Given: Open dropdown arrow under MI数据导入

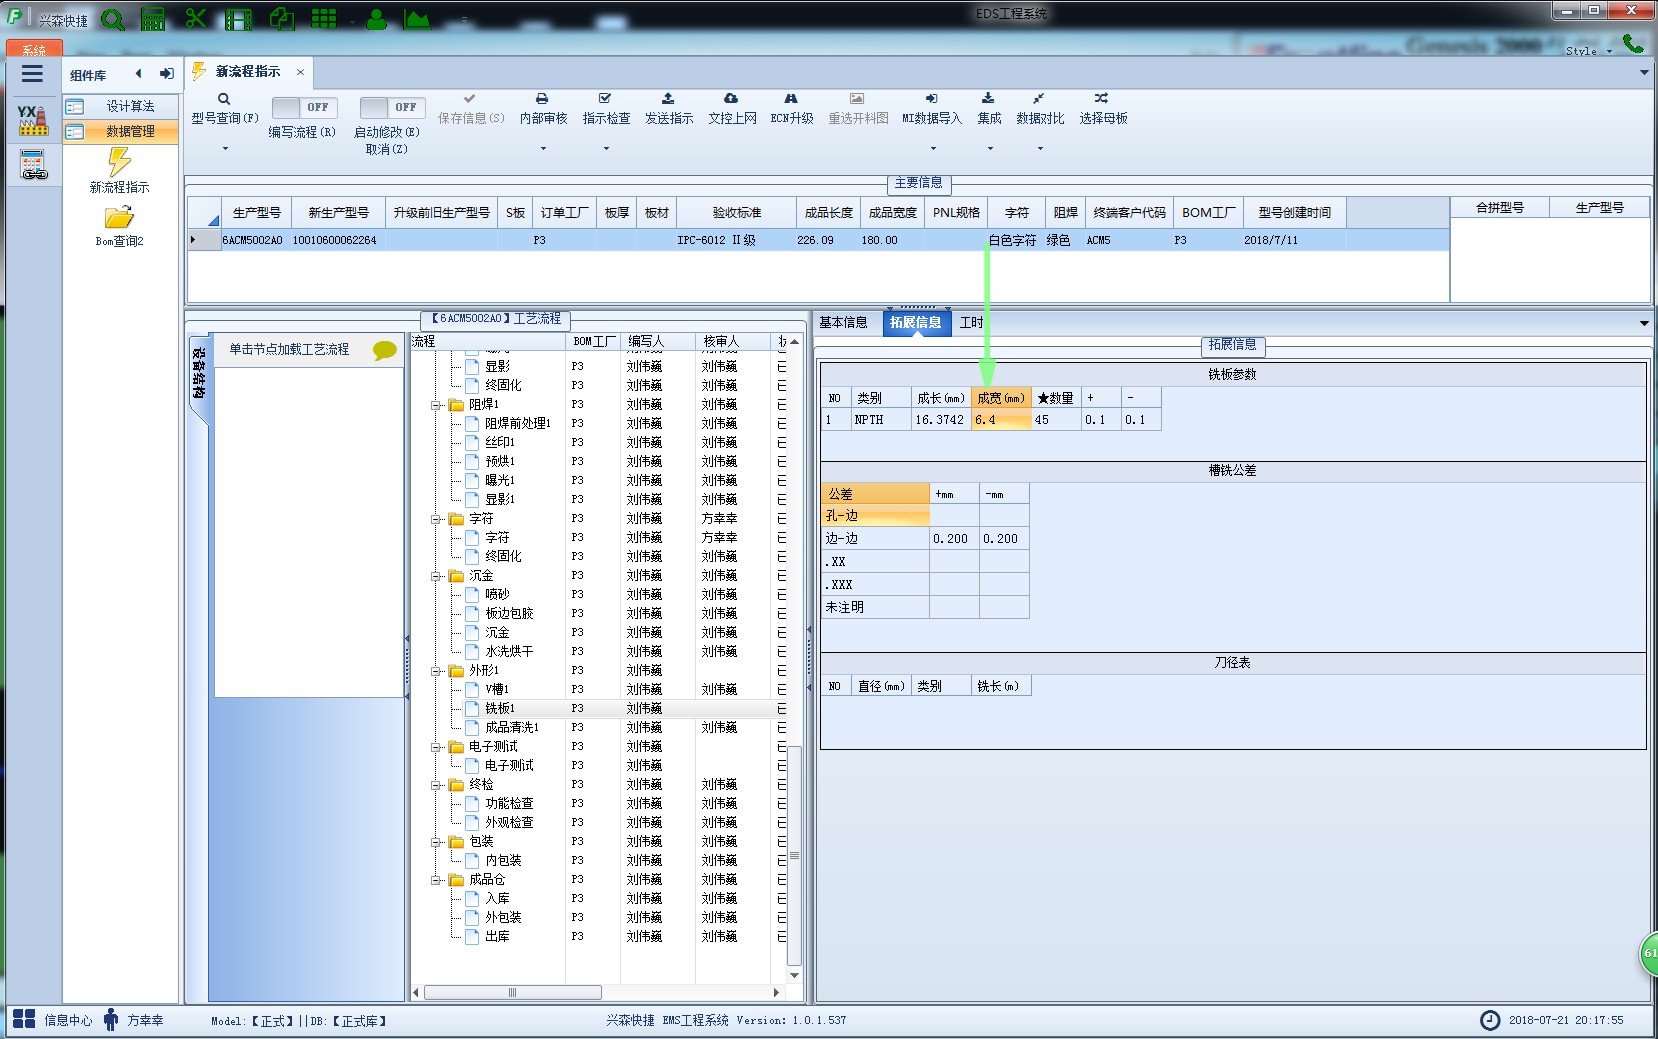Looking at the screenshot, I should coord(933,149).
